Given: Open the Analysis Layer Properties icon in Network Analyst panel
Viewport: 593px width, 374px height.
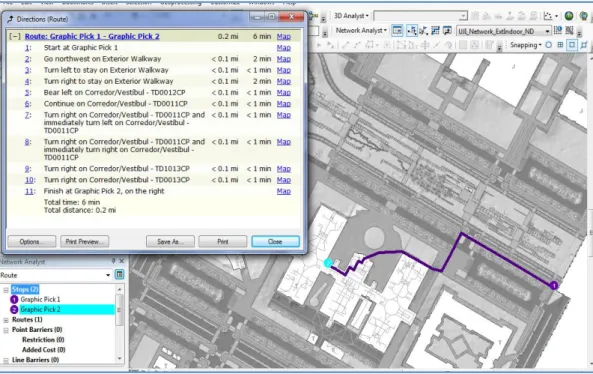Looking at the screenshot, I should [x=119, y=275].
